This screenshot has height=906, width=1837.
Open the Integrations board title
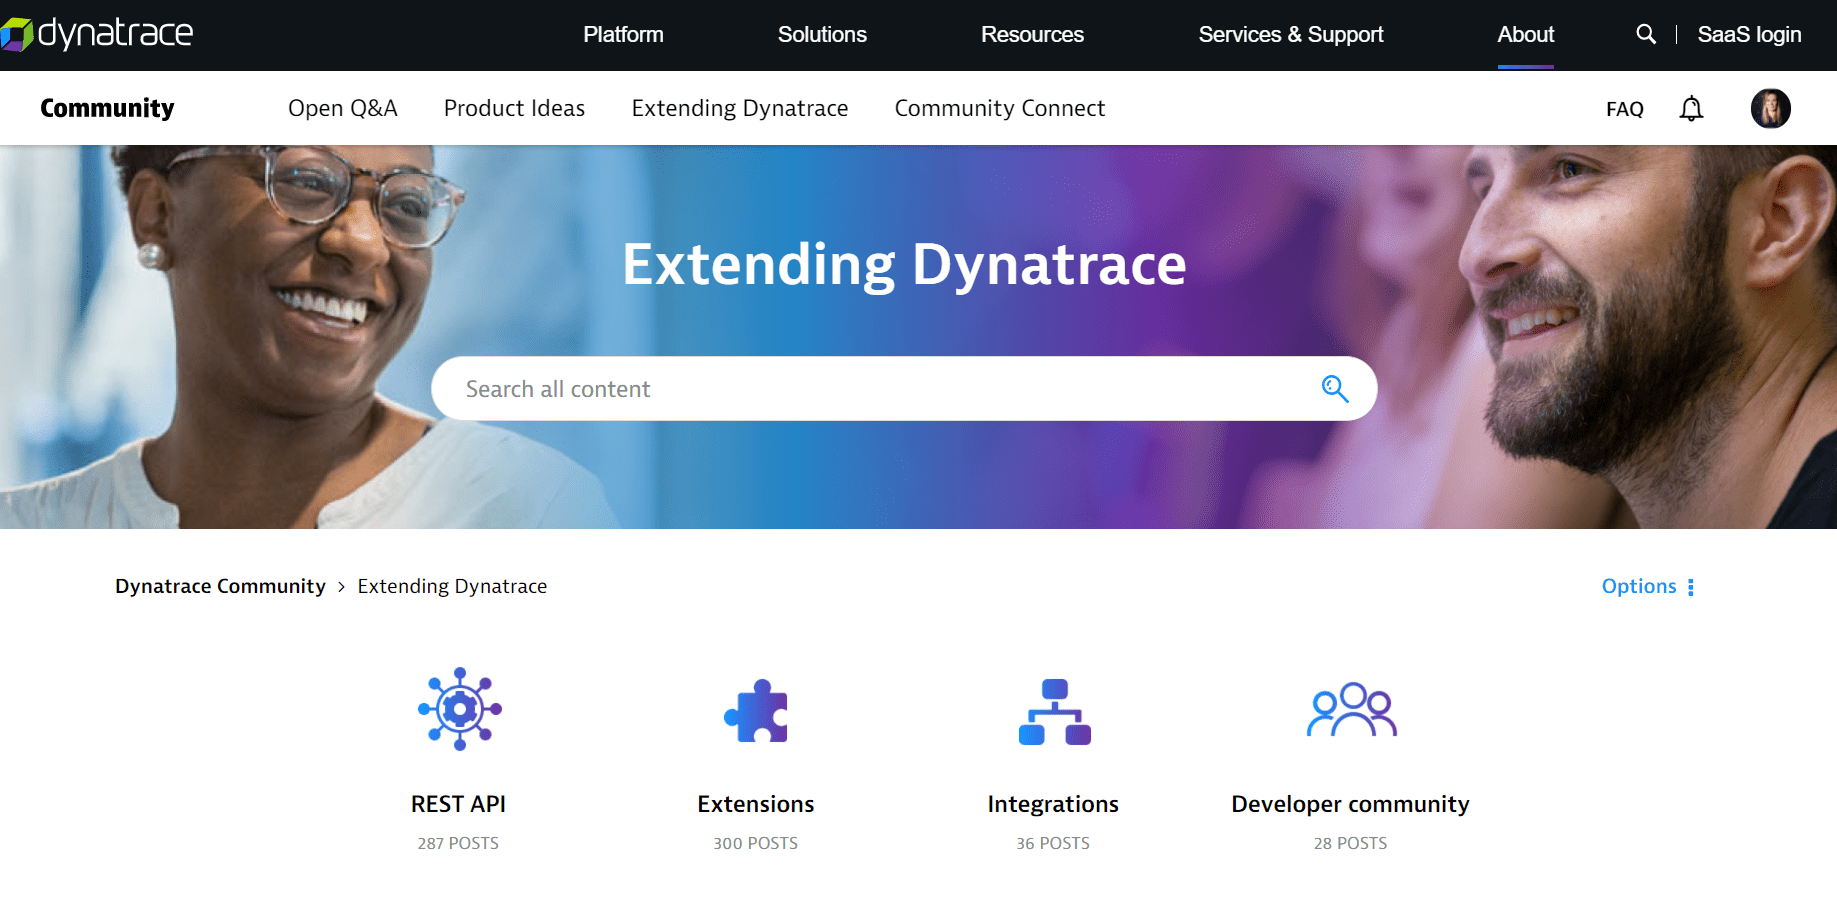pos(1053,804)
